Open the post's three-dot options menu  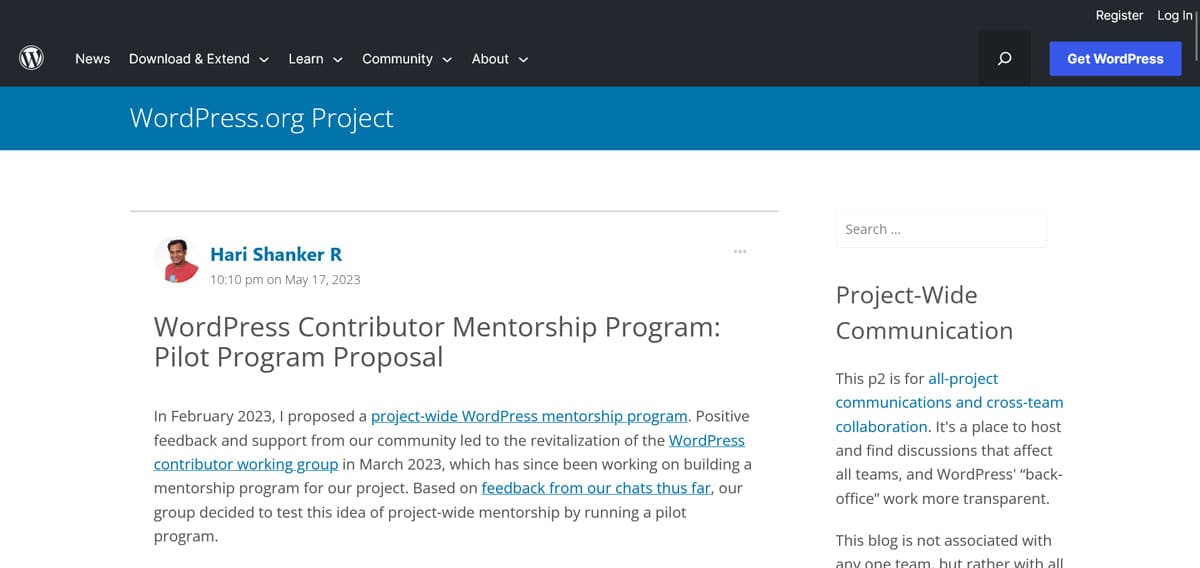pyautogui.click(x=740, y=251)
